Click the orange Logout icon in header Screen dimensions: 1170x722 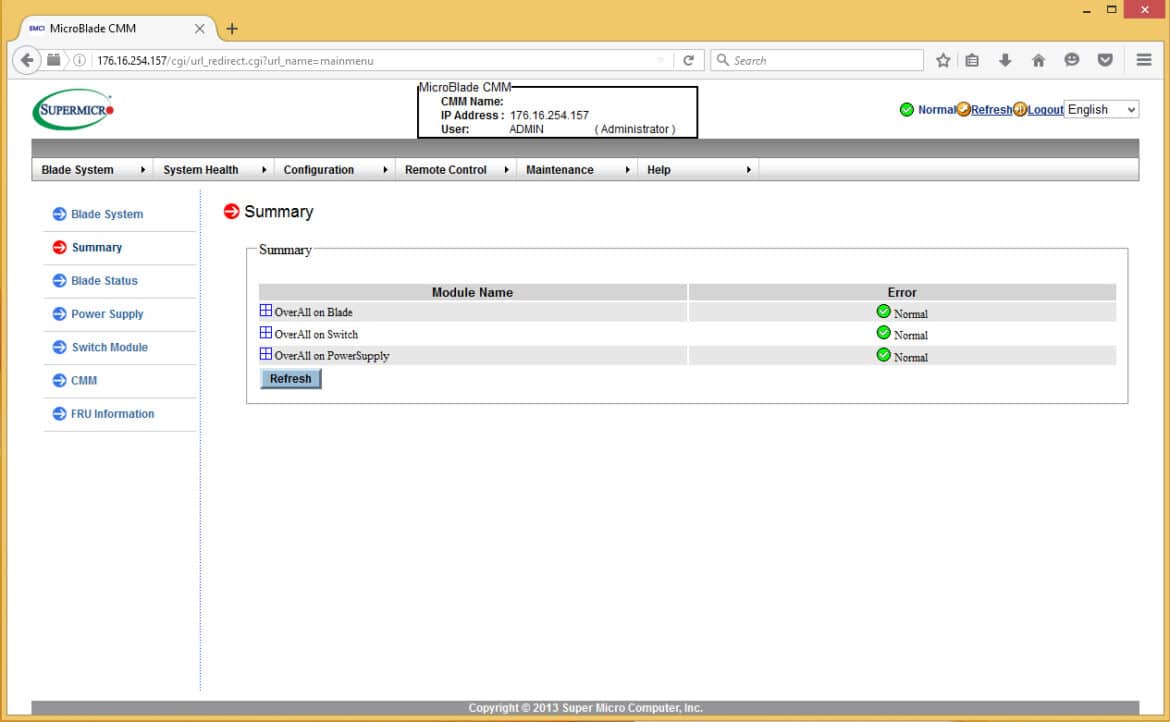pyautogui.click(x=1020, y=110)
